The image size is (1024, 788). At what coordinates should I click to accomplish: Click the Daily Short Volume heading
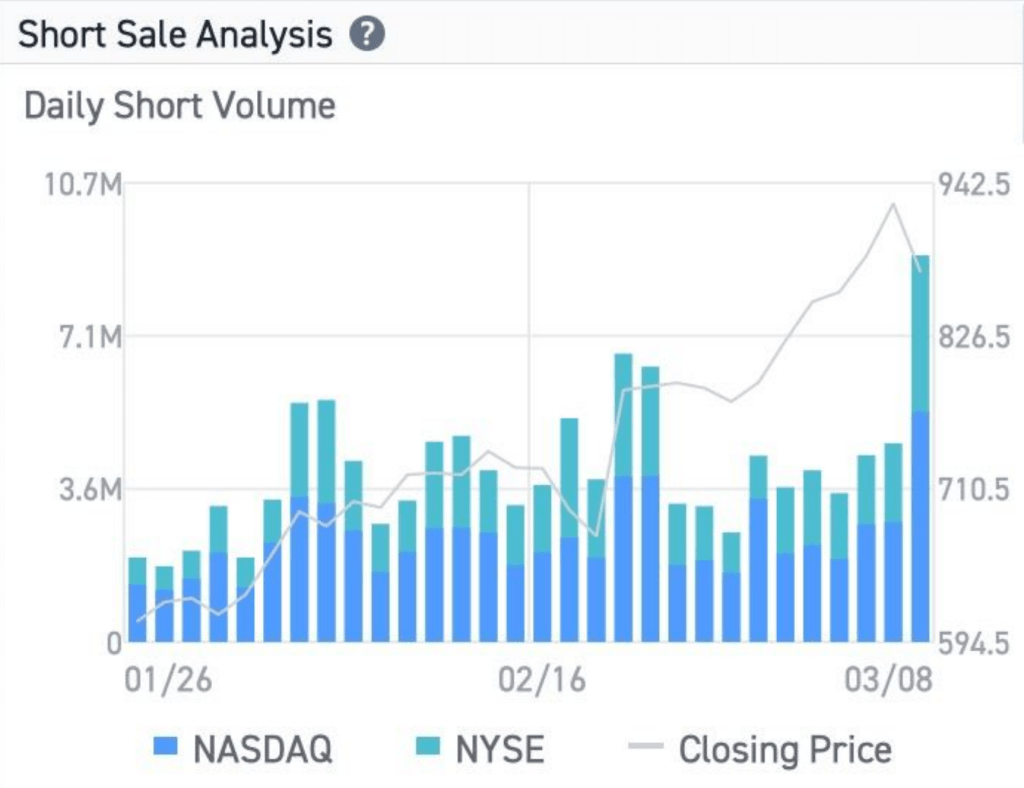(180, 106)
